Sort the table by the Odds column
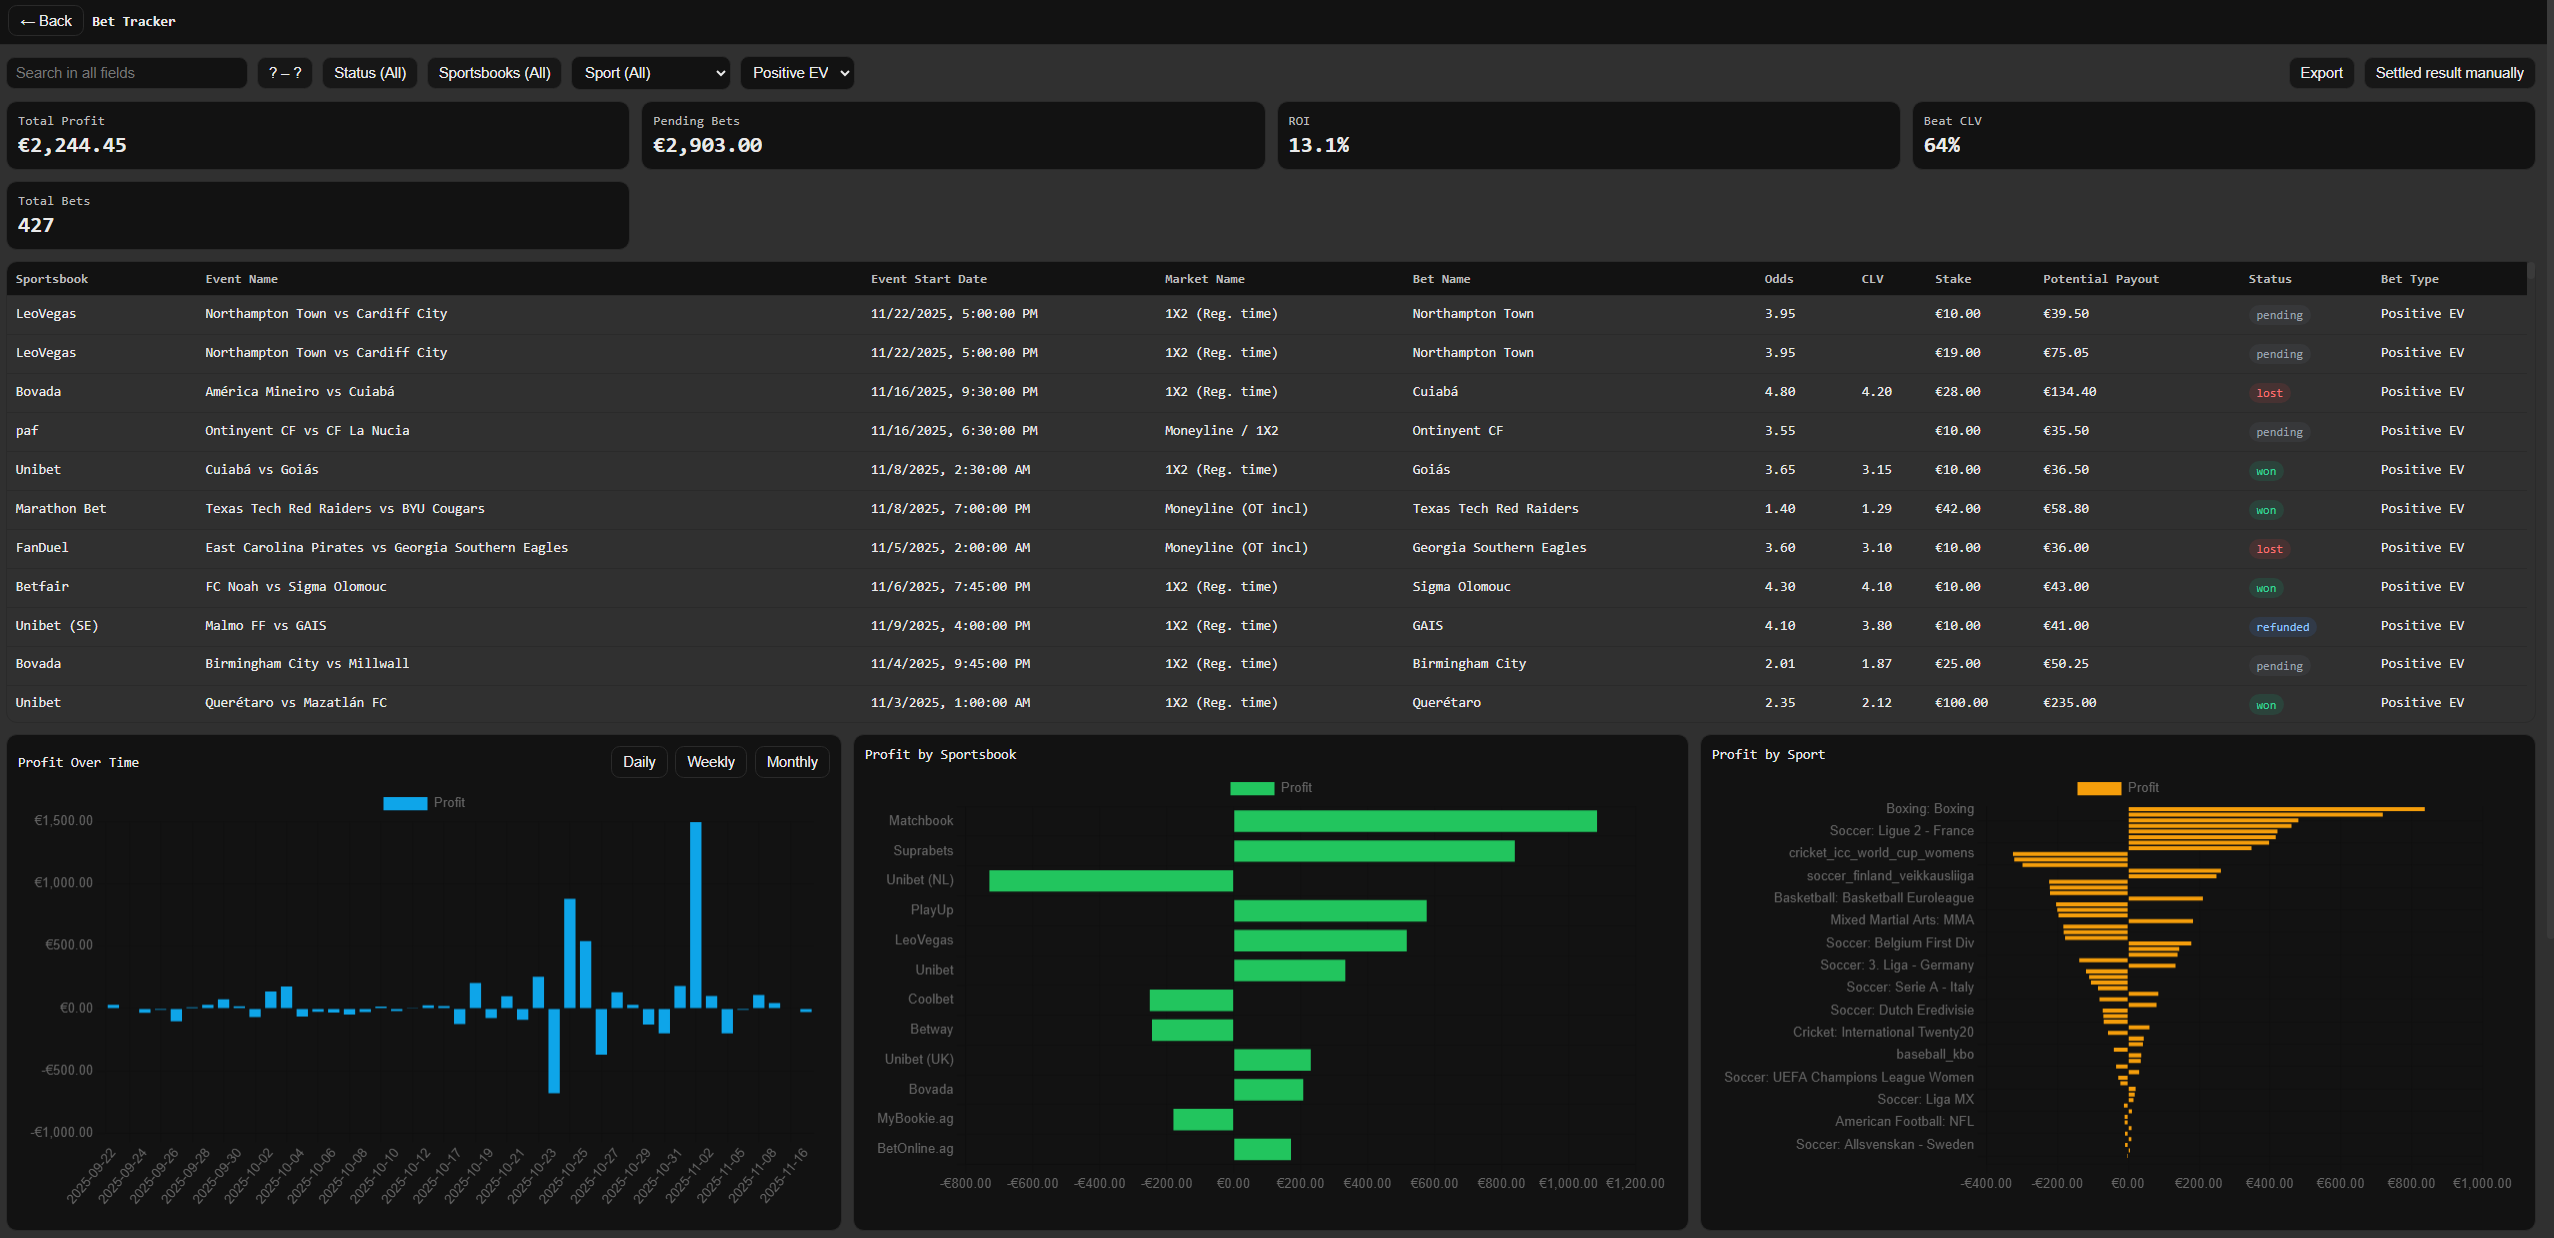 pos(1779,279)
